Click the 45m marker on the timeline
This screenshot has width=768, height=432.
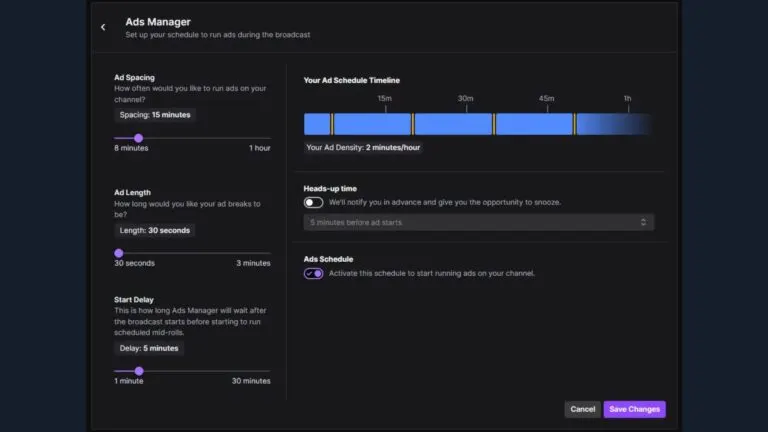coord(547,98)
